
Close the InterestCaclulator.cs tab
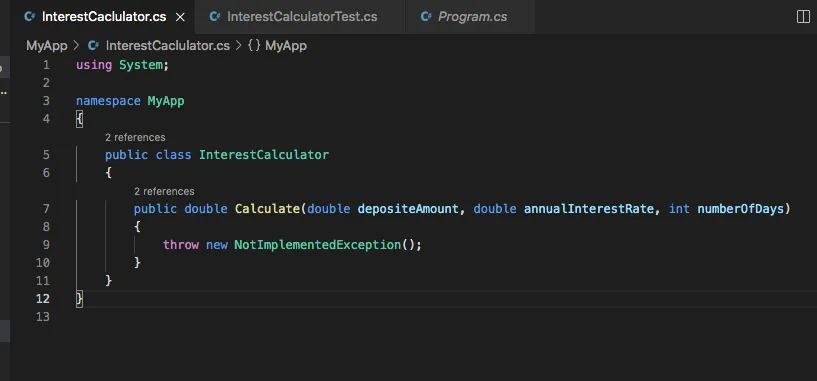coord(180,17)
